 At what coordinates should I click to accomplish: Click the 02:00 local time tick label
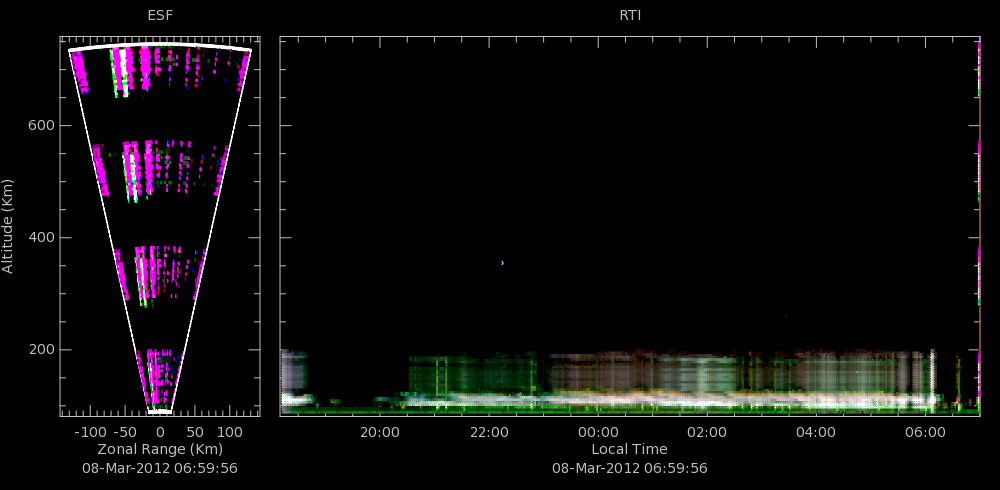[x=707, y=433]
